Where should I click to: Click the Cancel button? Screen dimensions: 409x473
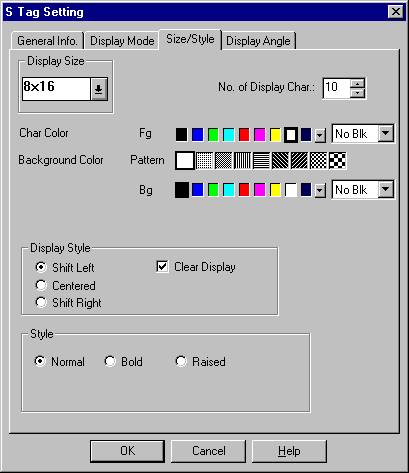tap(209, 451)
